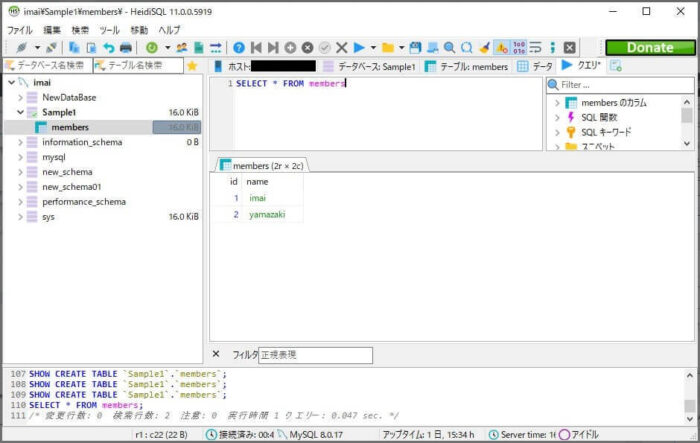Click the insert row plus icon
Screen dimensions: 700x443
tap(290, 48)
